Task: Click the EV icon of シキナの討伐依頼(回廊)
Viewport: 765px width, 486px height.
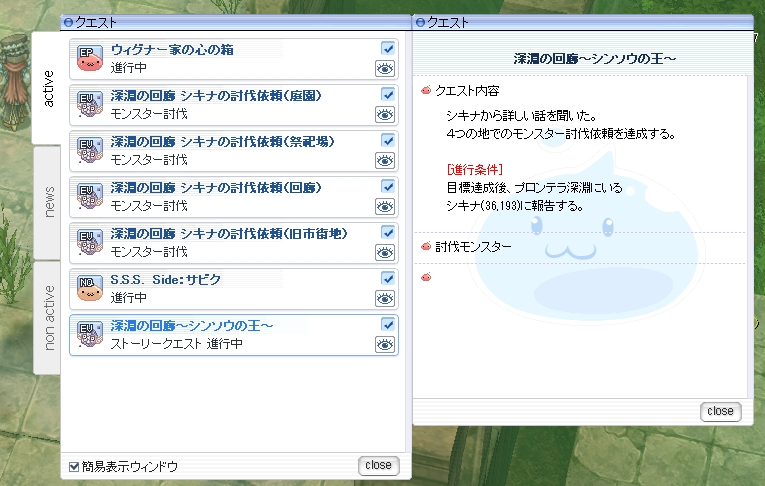Action: tap(90, 196)
